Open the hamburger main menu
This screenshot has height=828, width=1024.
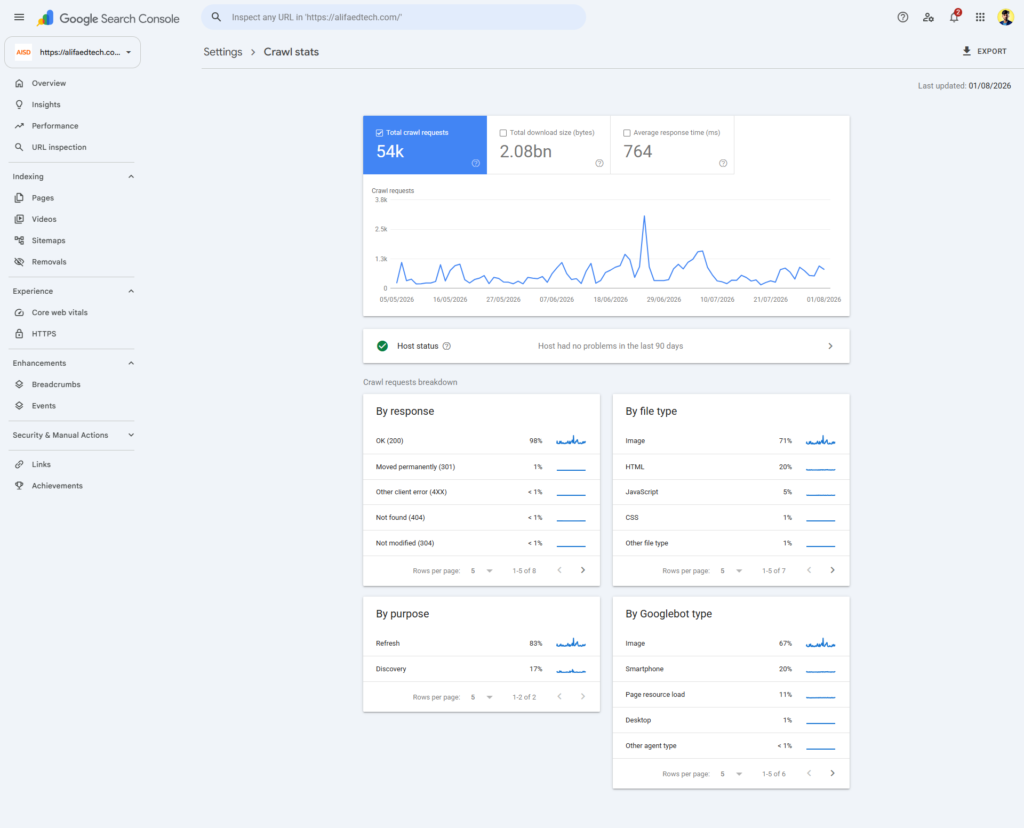19,18
